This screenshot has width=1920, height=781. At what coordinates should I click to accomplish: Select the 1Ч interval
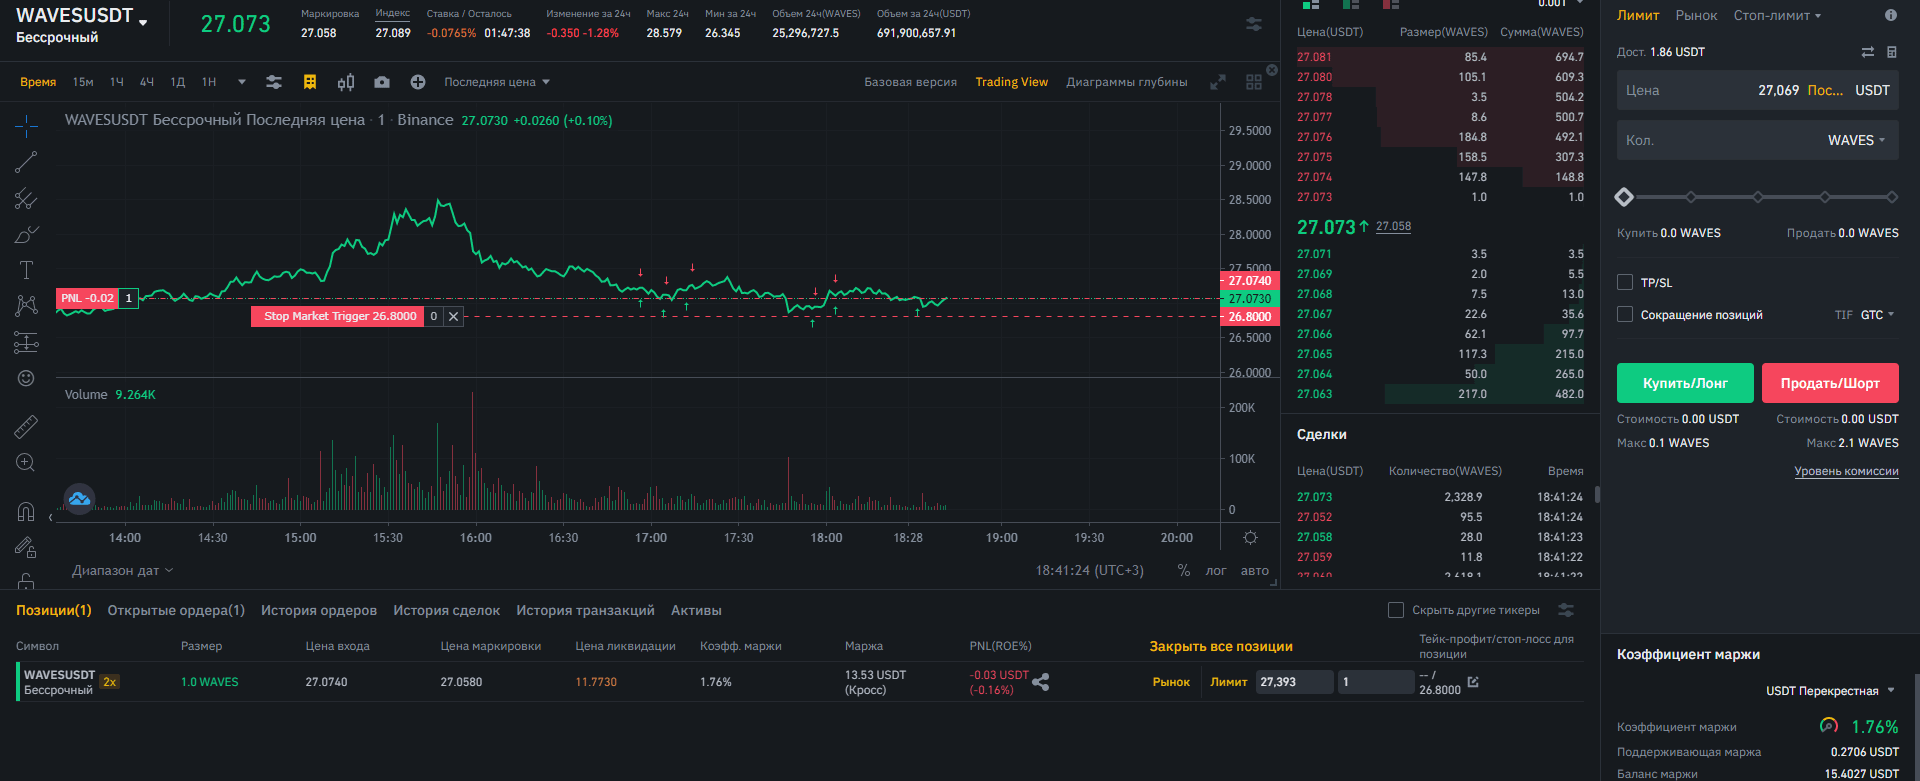coord(117,82)
